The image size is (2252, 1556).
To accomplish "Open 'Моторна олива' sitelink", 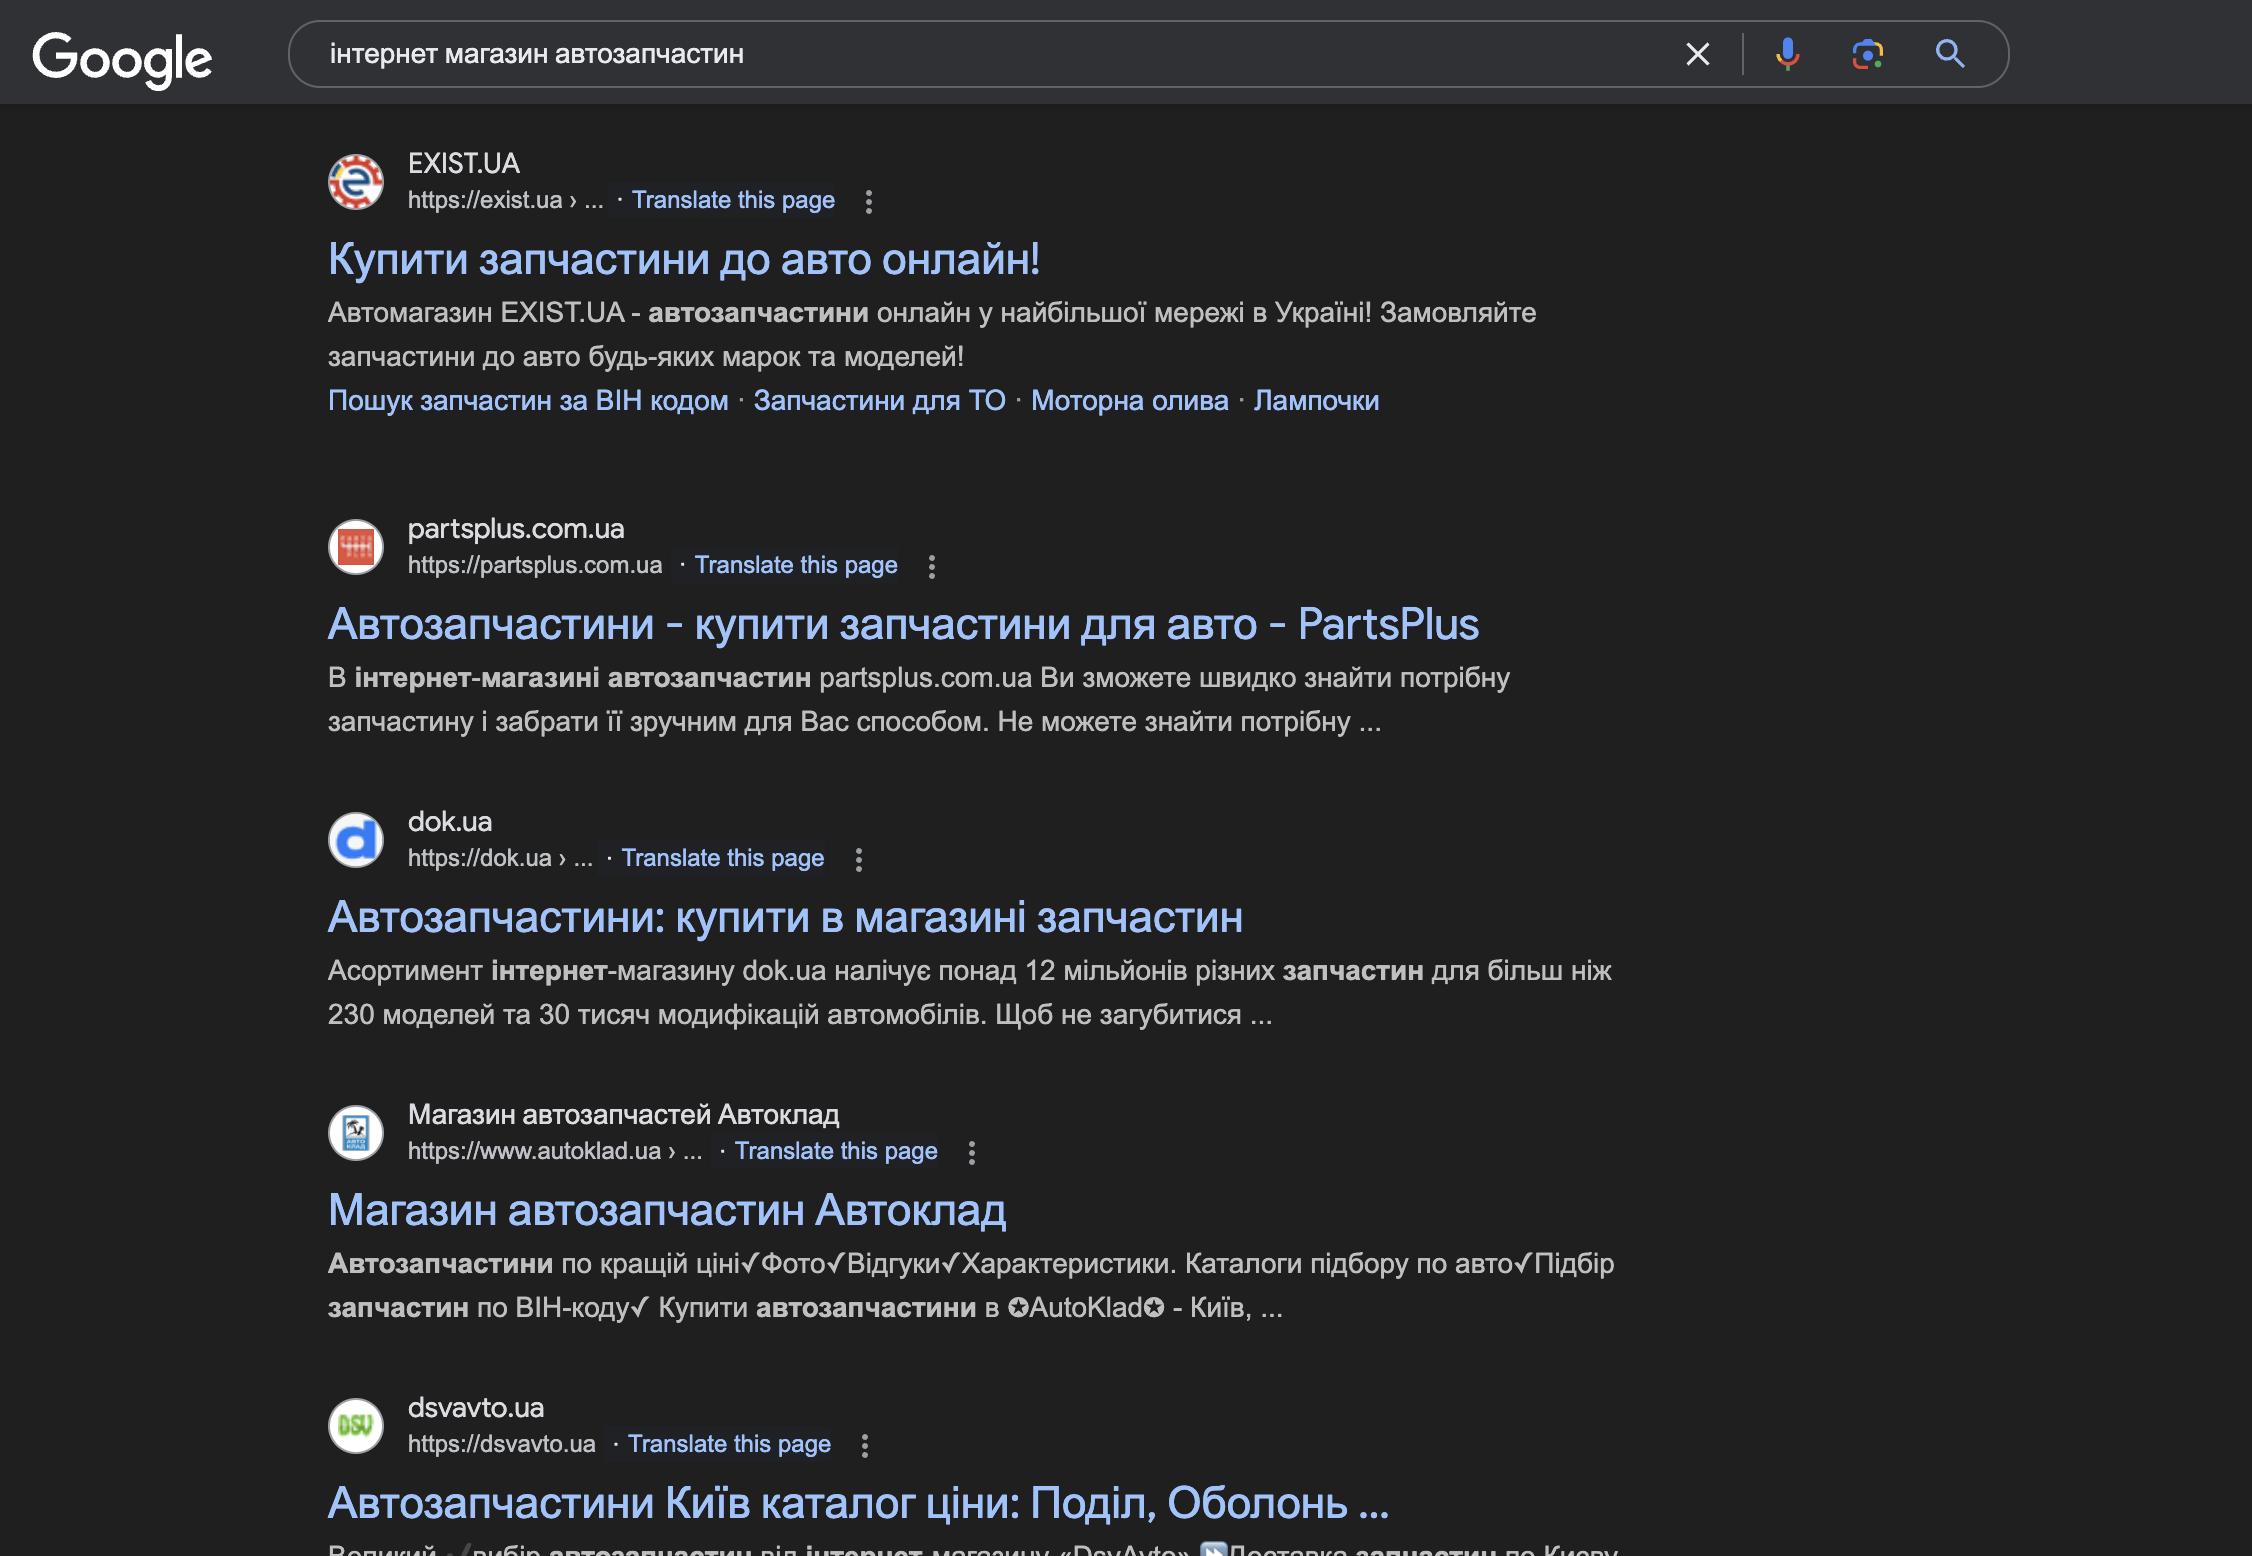I will pos(1129,401).
